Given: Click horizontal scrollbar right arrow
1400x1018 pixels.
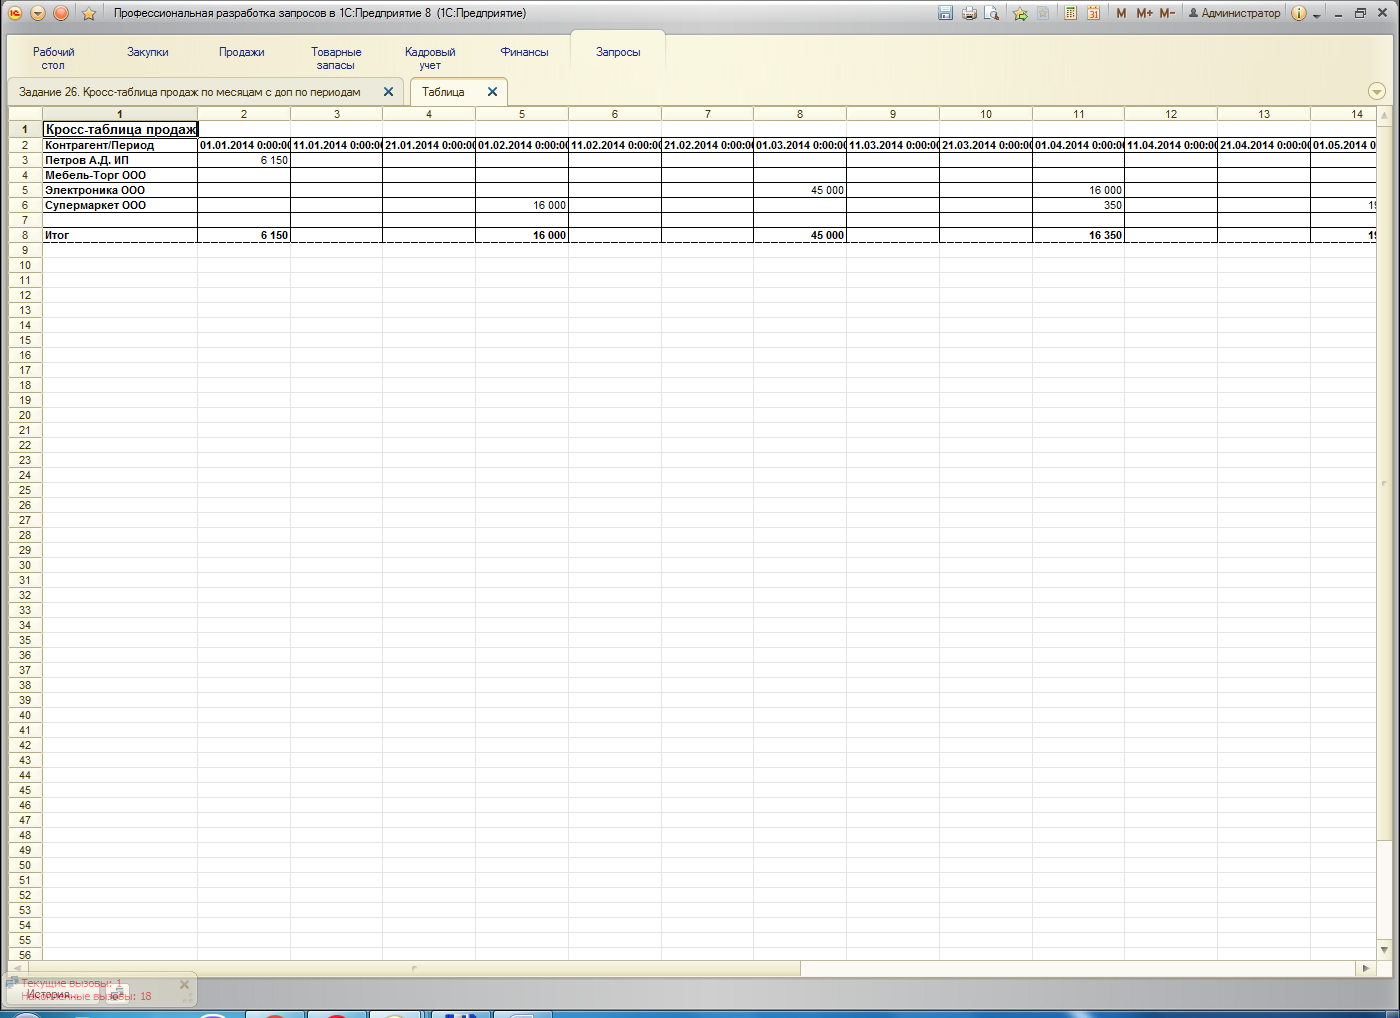Looking at the screenshot, I should (1366, 968).
